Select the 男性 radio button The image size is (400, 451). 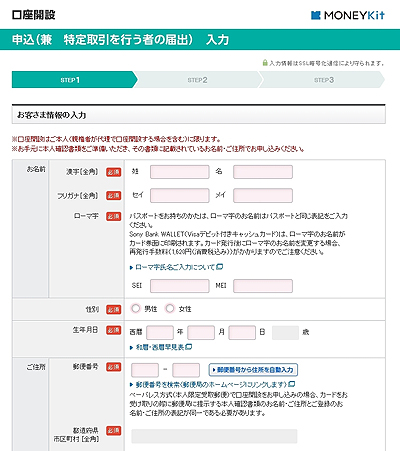click(136, 309)
